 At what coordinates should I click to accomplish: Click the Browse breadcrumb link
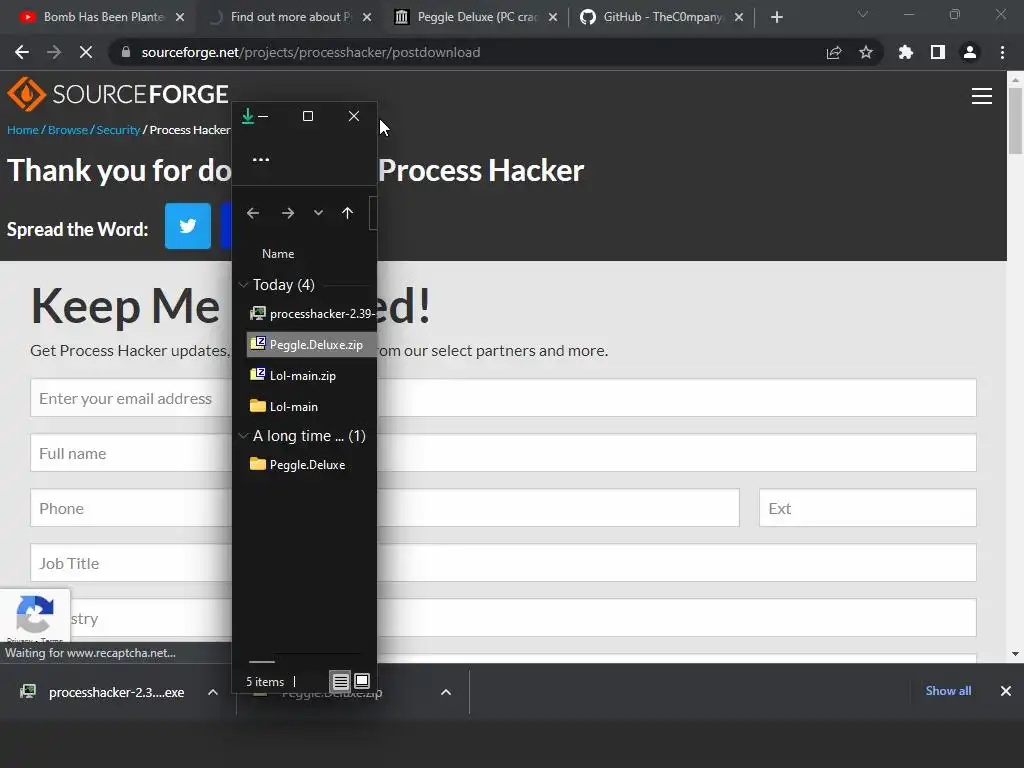pos(68,130)
